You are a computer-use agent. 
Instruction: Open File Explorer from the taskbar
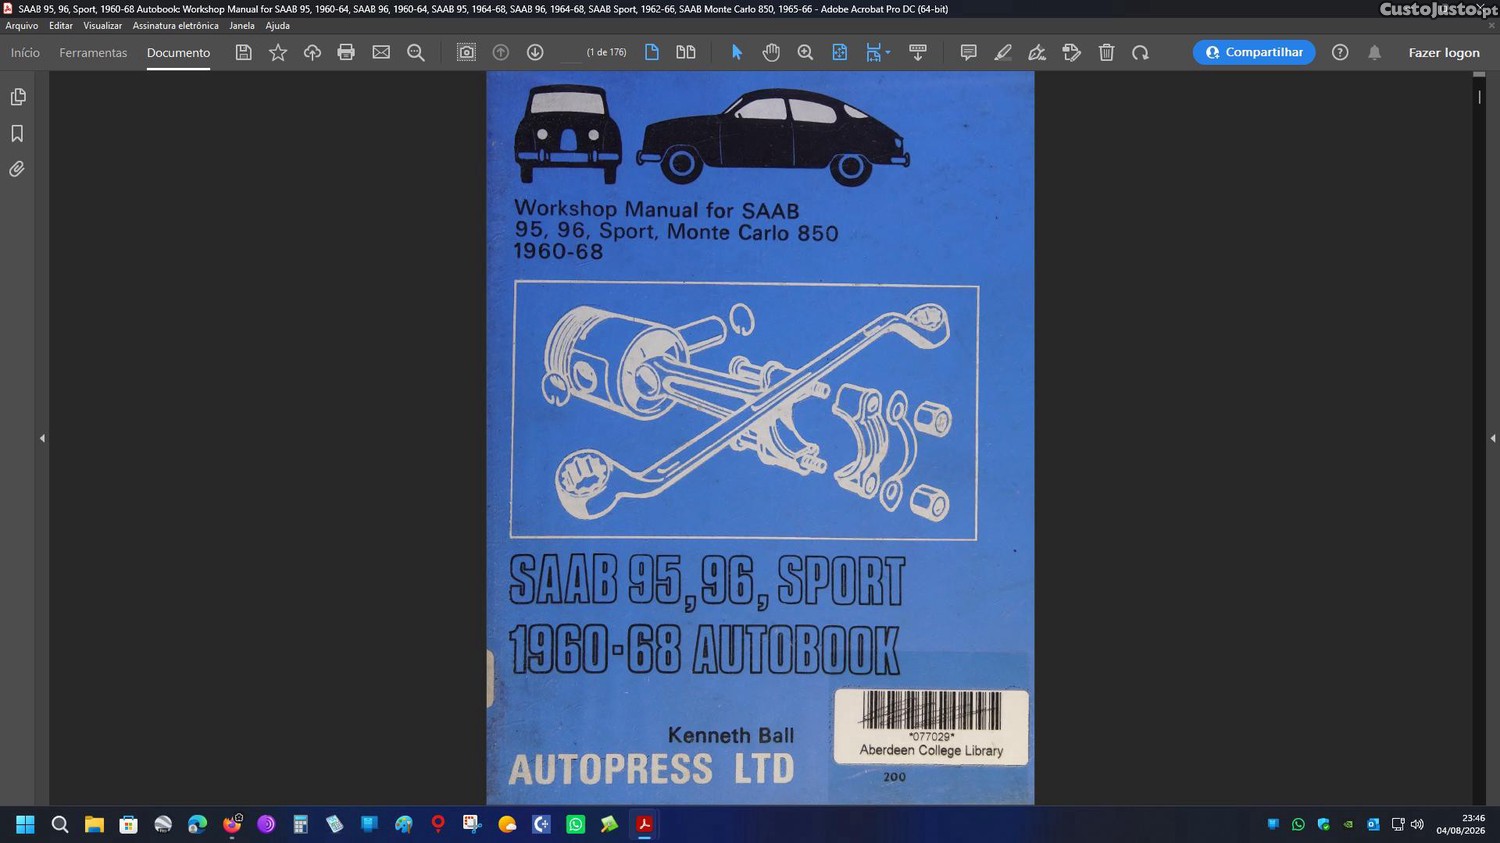[x=94, y=825]
